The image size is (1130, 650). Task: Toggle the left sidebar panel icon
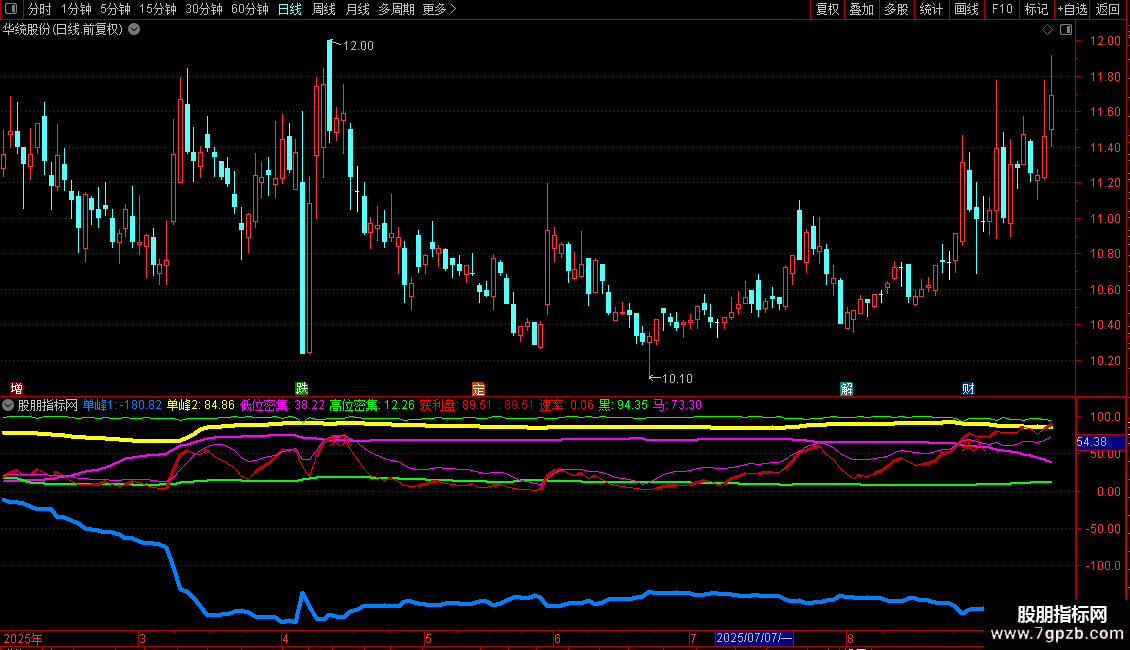pos(10,9)
